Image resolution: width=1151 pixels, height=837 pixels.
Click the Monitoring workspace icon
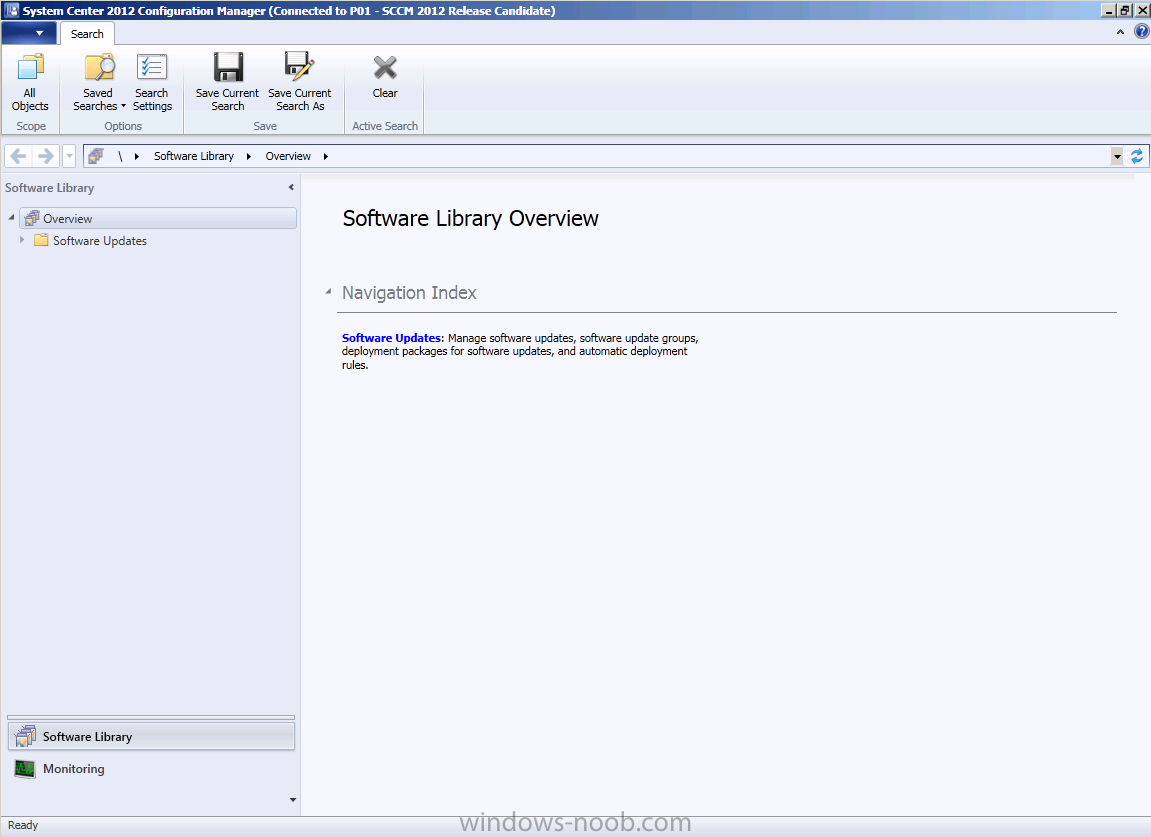tap(25, 769)
